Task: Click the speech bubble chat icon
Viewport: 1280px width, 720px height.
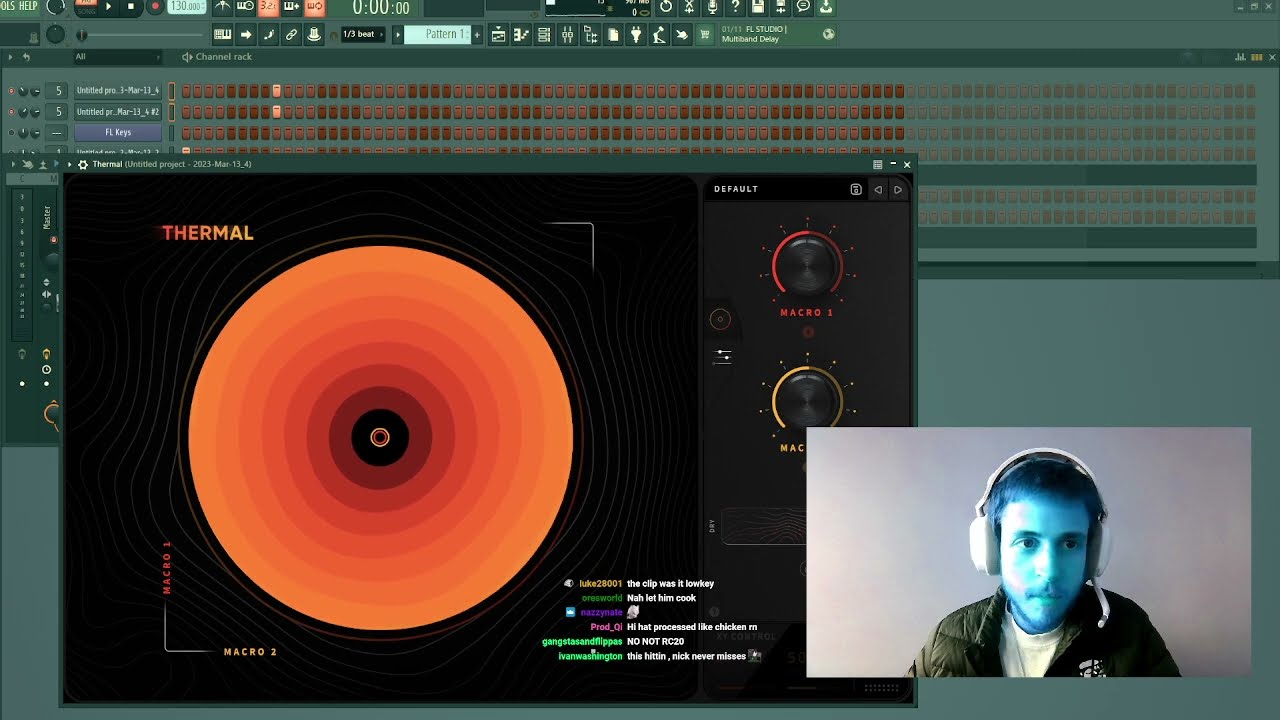Action: click(x=803, y=6)
